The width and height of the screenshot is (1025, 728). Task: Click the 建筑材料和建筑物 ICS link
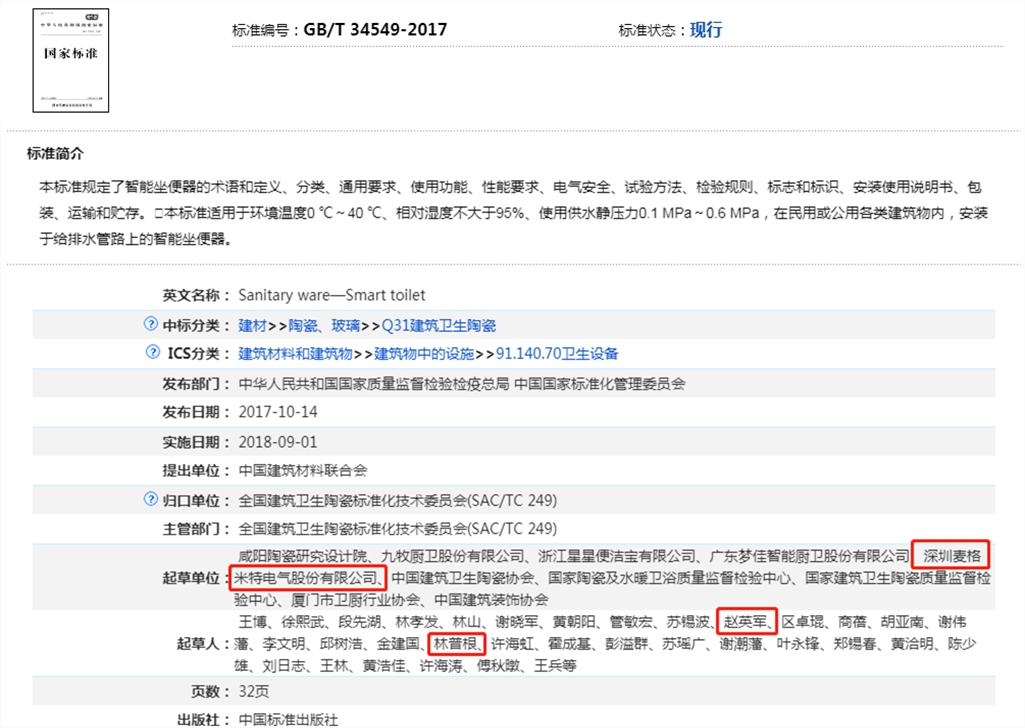point(295,354)
